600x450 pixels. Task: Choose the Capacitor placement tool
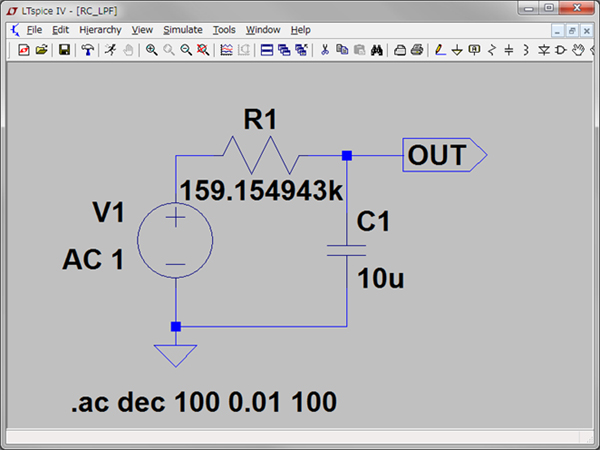coord(508,50)
